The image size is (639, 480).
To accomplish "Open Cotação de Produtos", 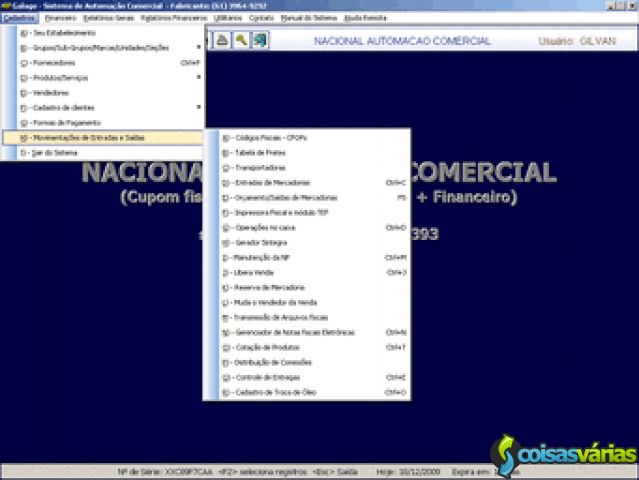I will 306,348.
